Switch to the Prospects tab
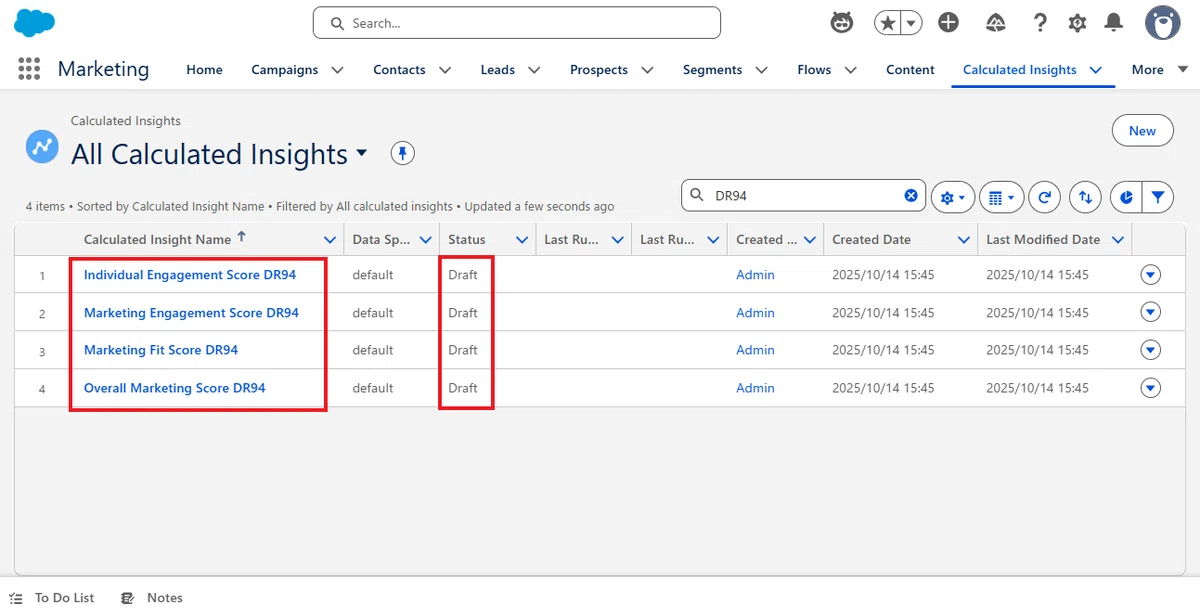 coord(599,70)
